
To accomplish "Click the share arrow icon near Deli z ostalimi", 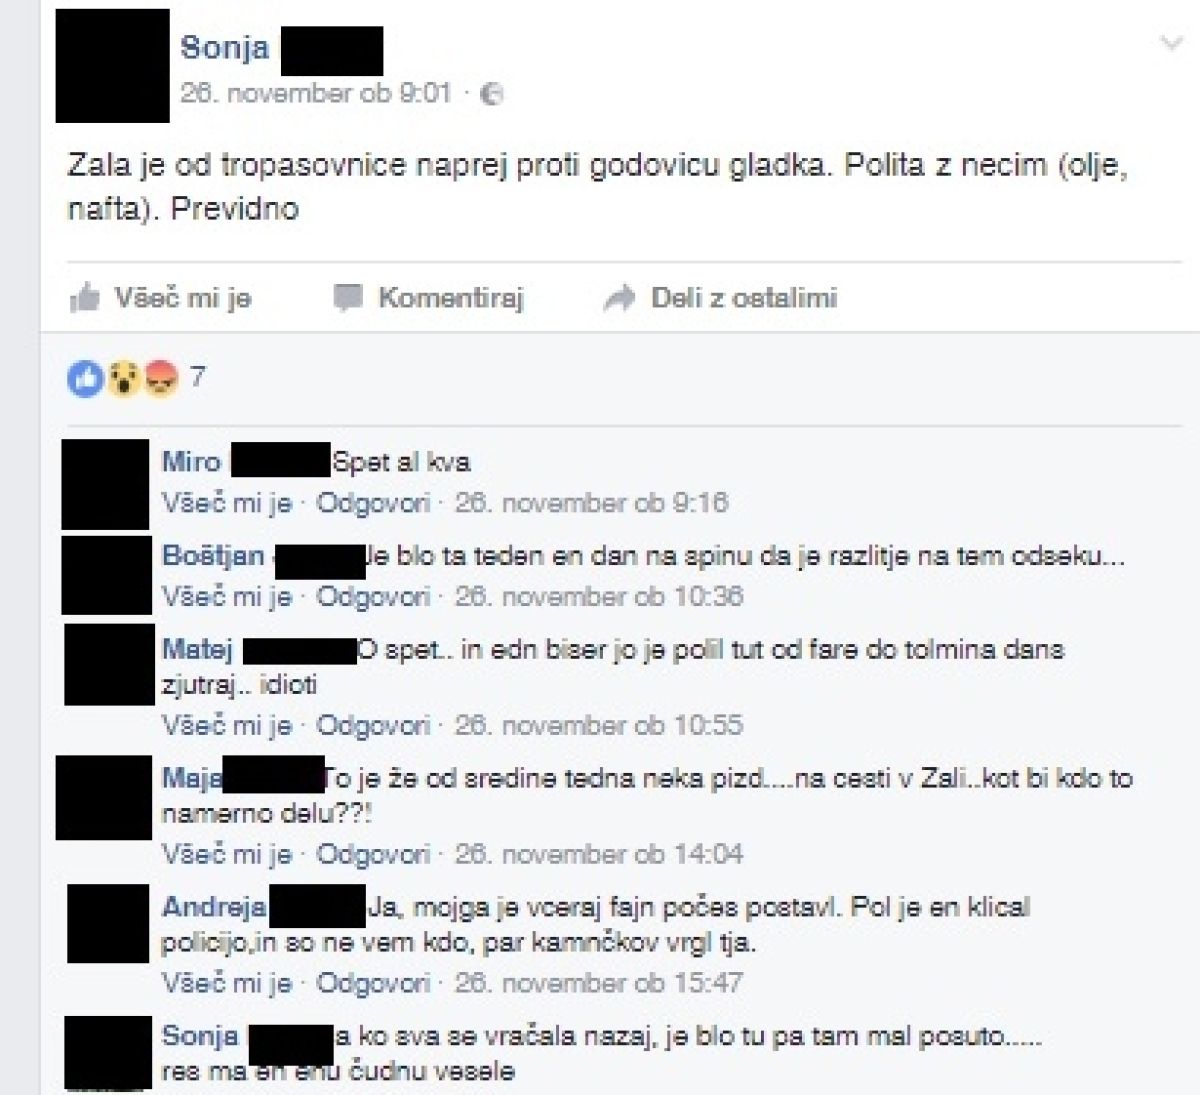I will [x=620, y=298].
